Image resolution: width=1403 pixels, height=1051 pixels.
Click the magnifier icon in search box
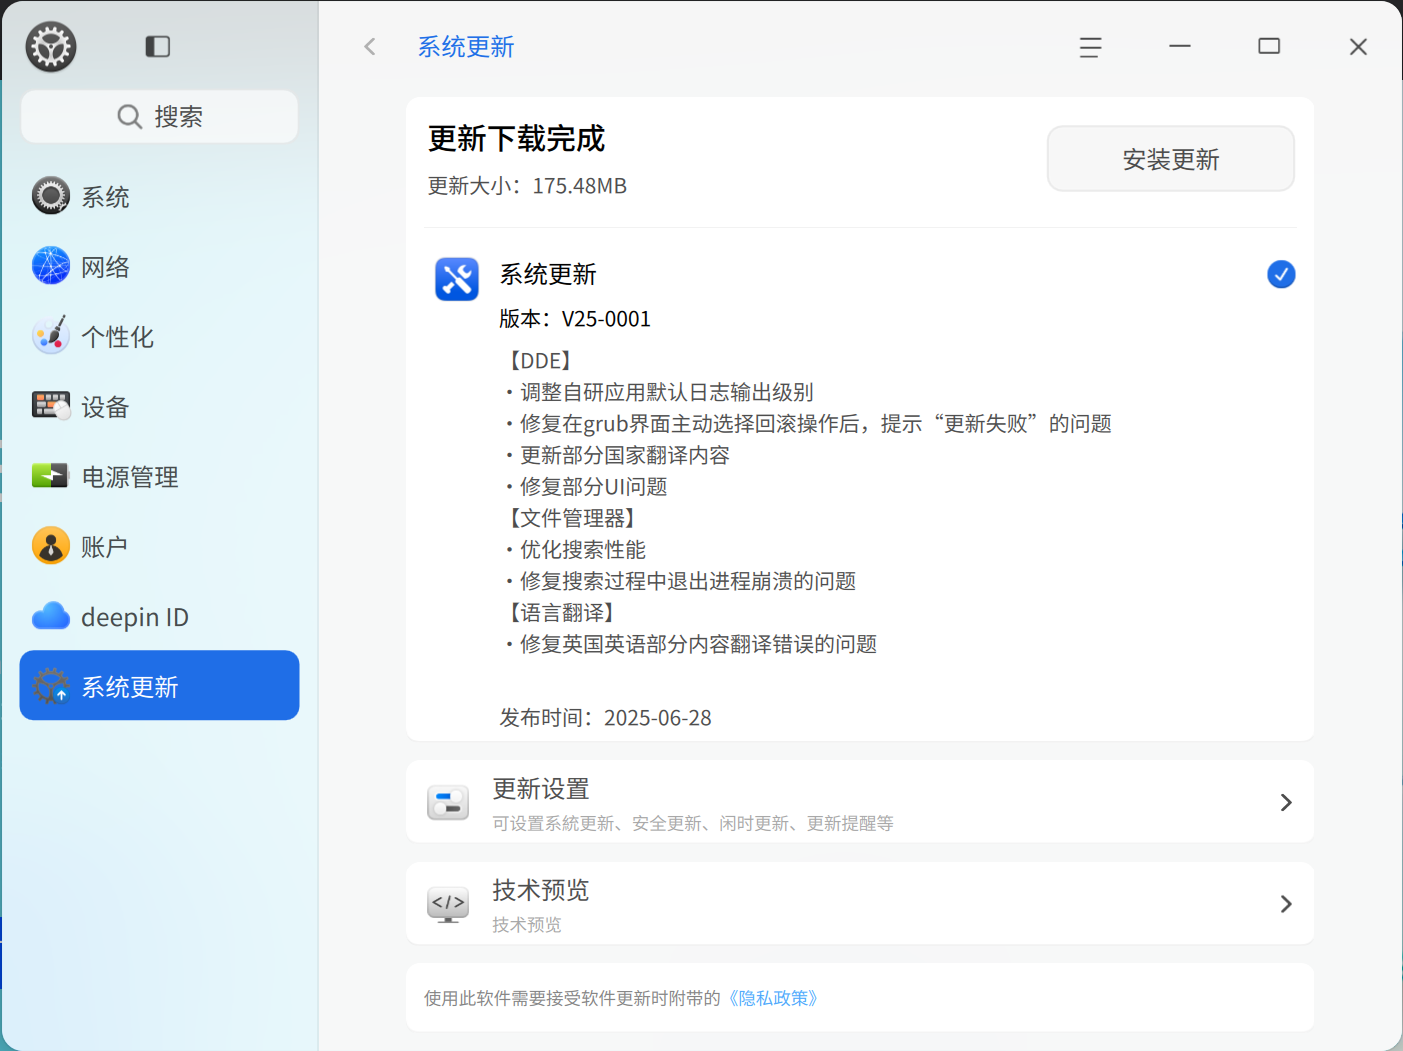pos(129,117)
